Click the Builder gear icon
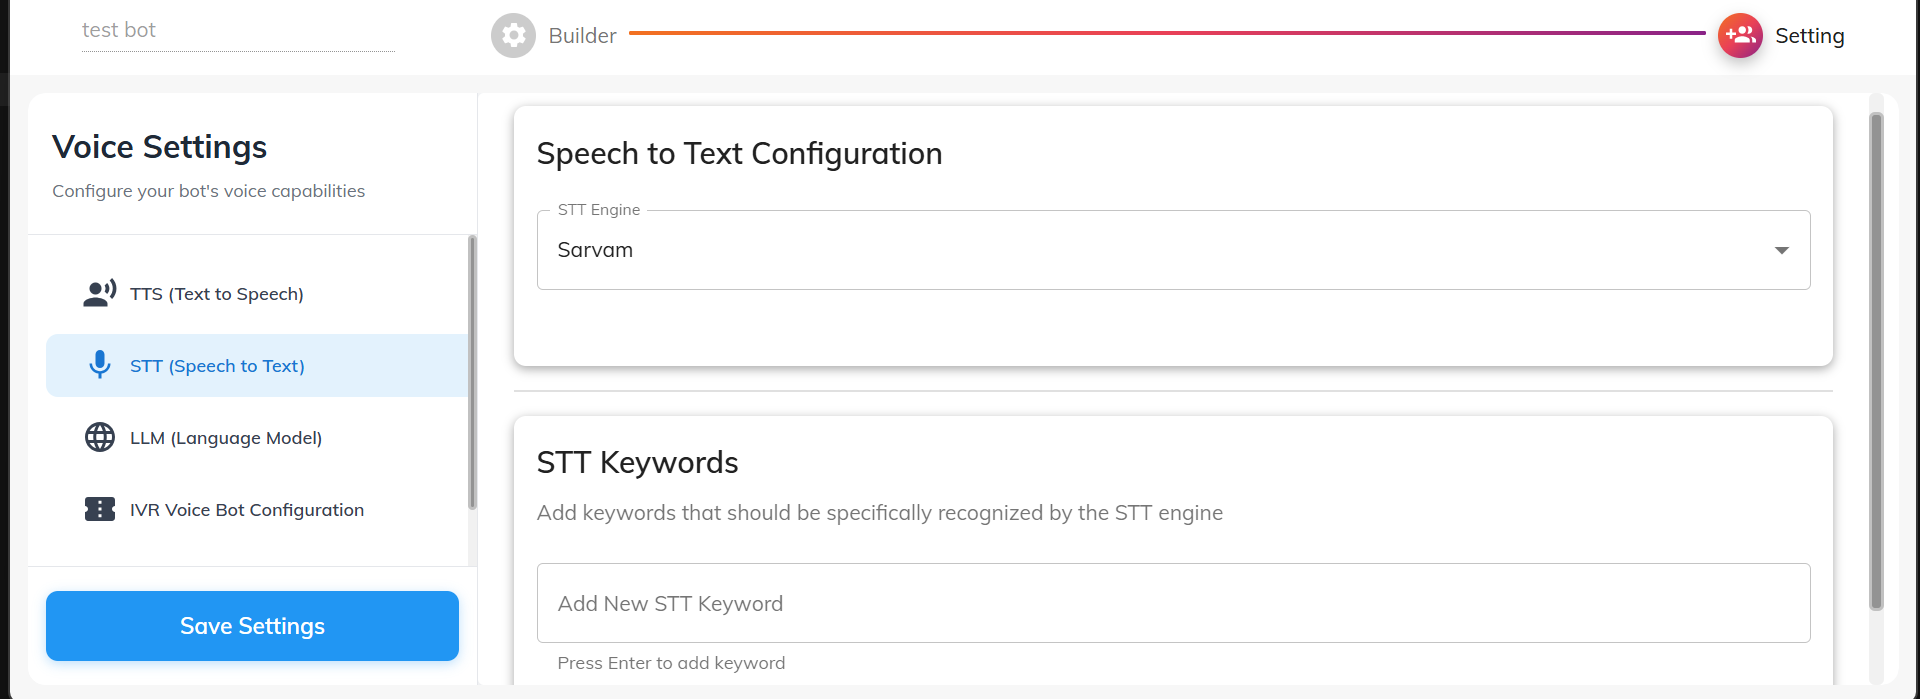This screenshot has height=699, width=1920. (x=513, y=36)
